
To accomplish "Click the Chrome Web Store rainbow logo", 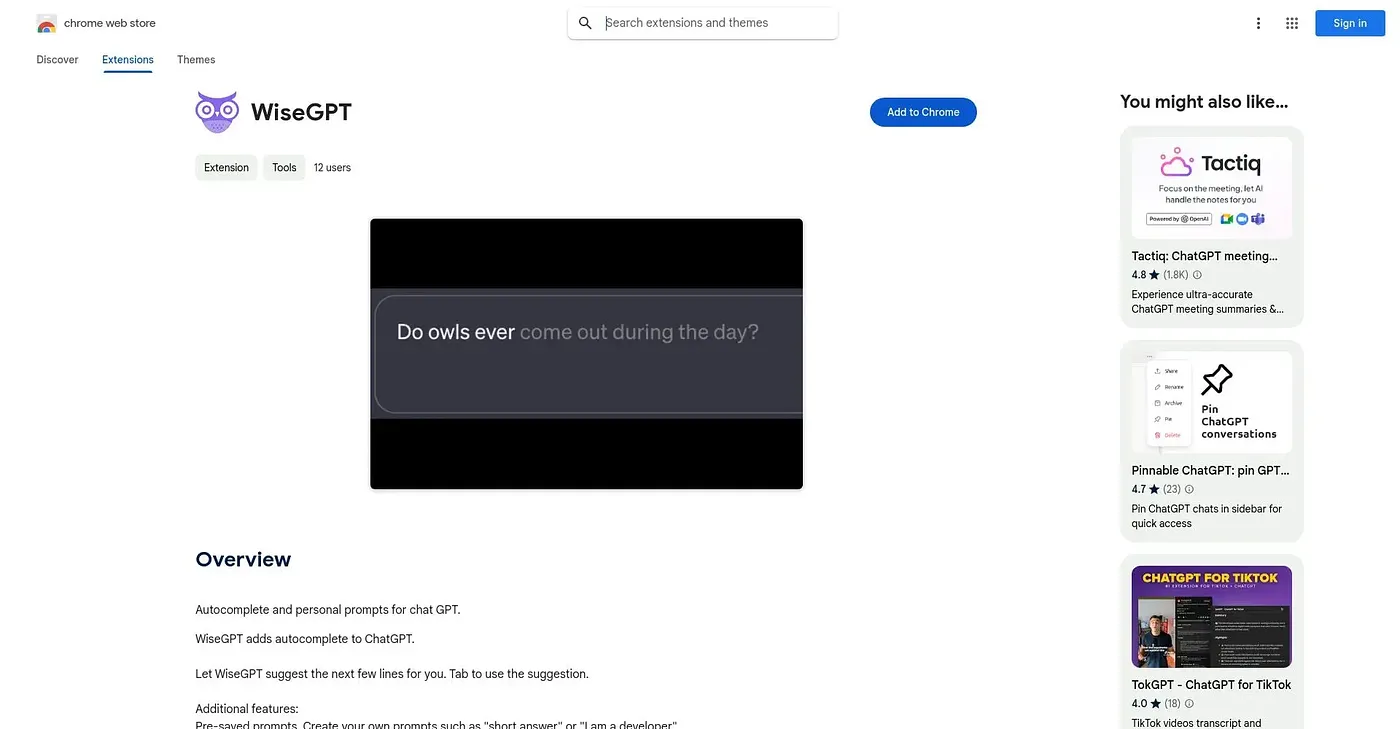I will (x=46, y=23).
